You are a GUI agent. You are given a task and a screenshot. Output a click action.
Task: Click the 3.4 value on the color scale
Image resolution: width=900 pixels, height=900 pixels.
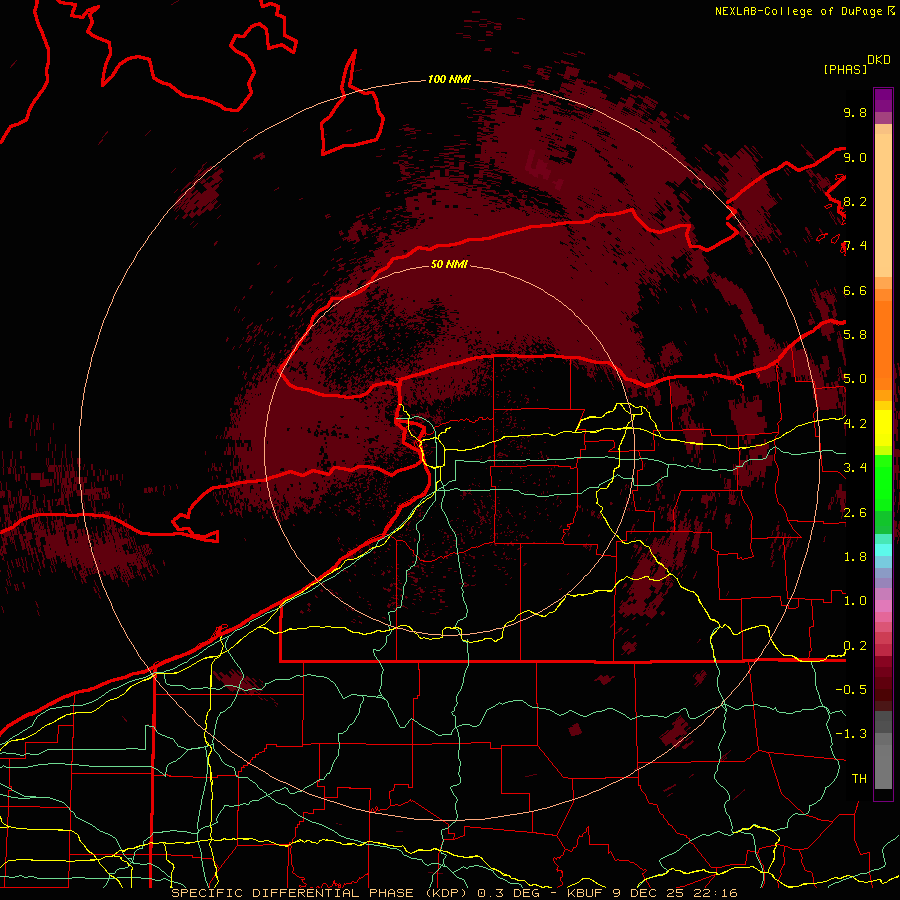855,468
